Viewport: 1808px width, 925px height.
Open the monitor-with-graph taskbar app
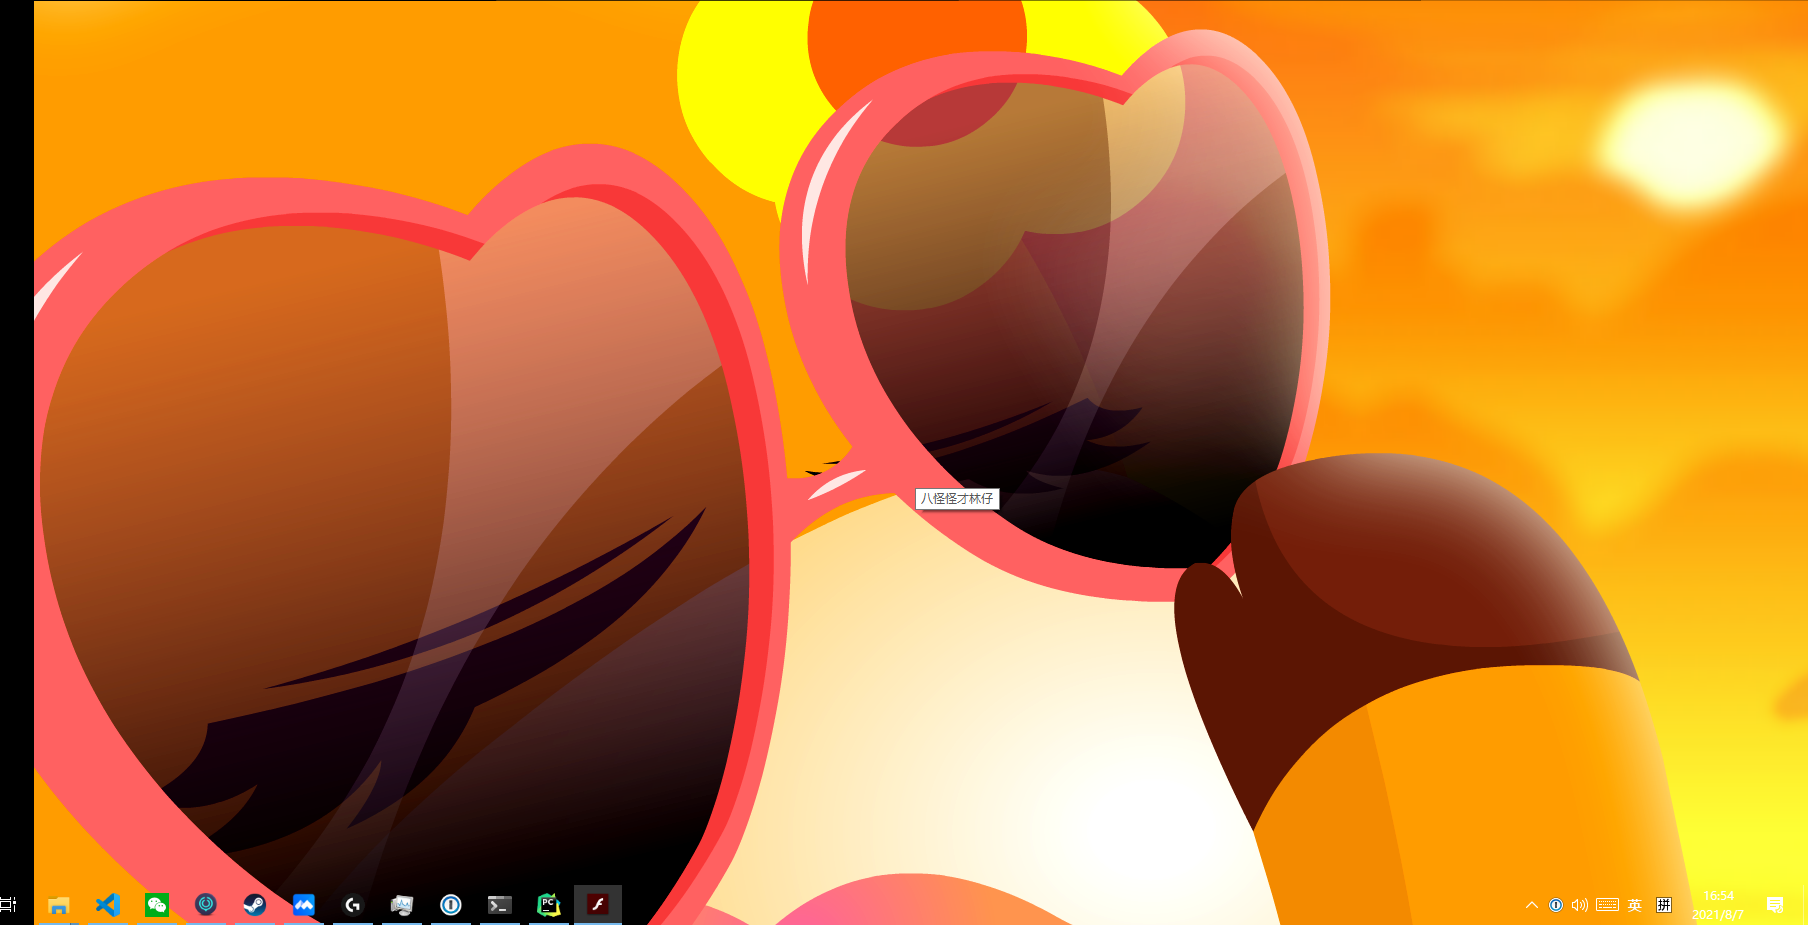point(401,905)
